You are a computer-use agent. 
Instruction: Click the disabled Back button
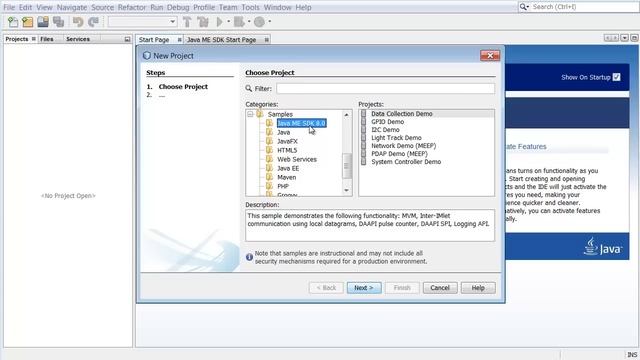click(326, 288)
